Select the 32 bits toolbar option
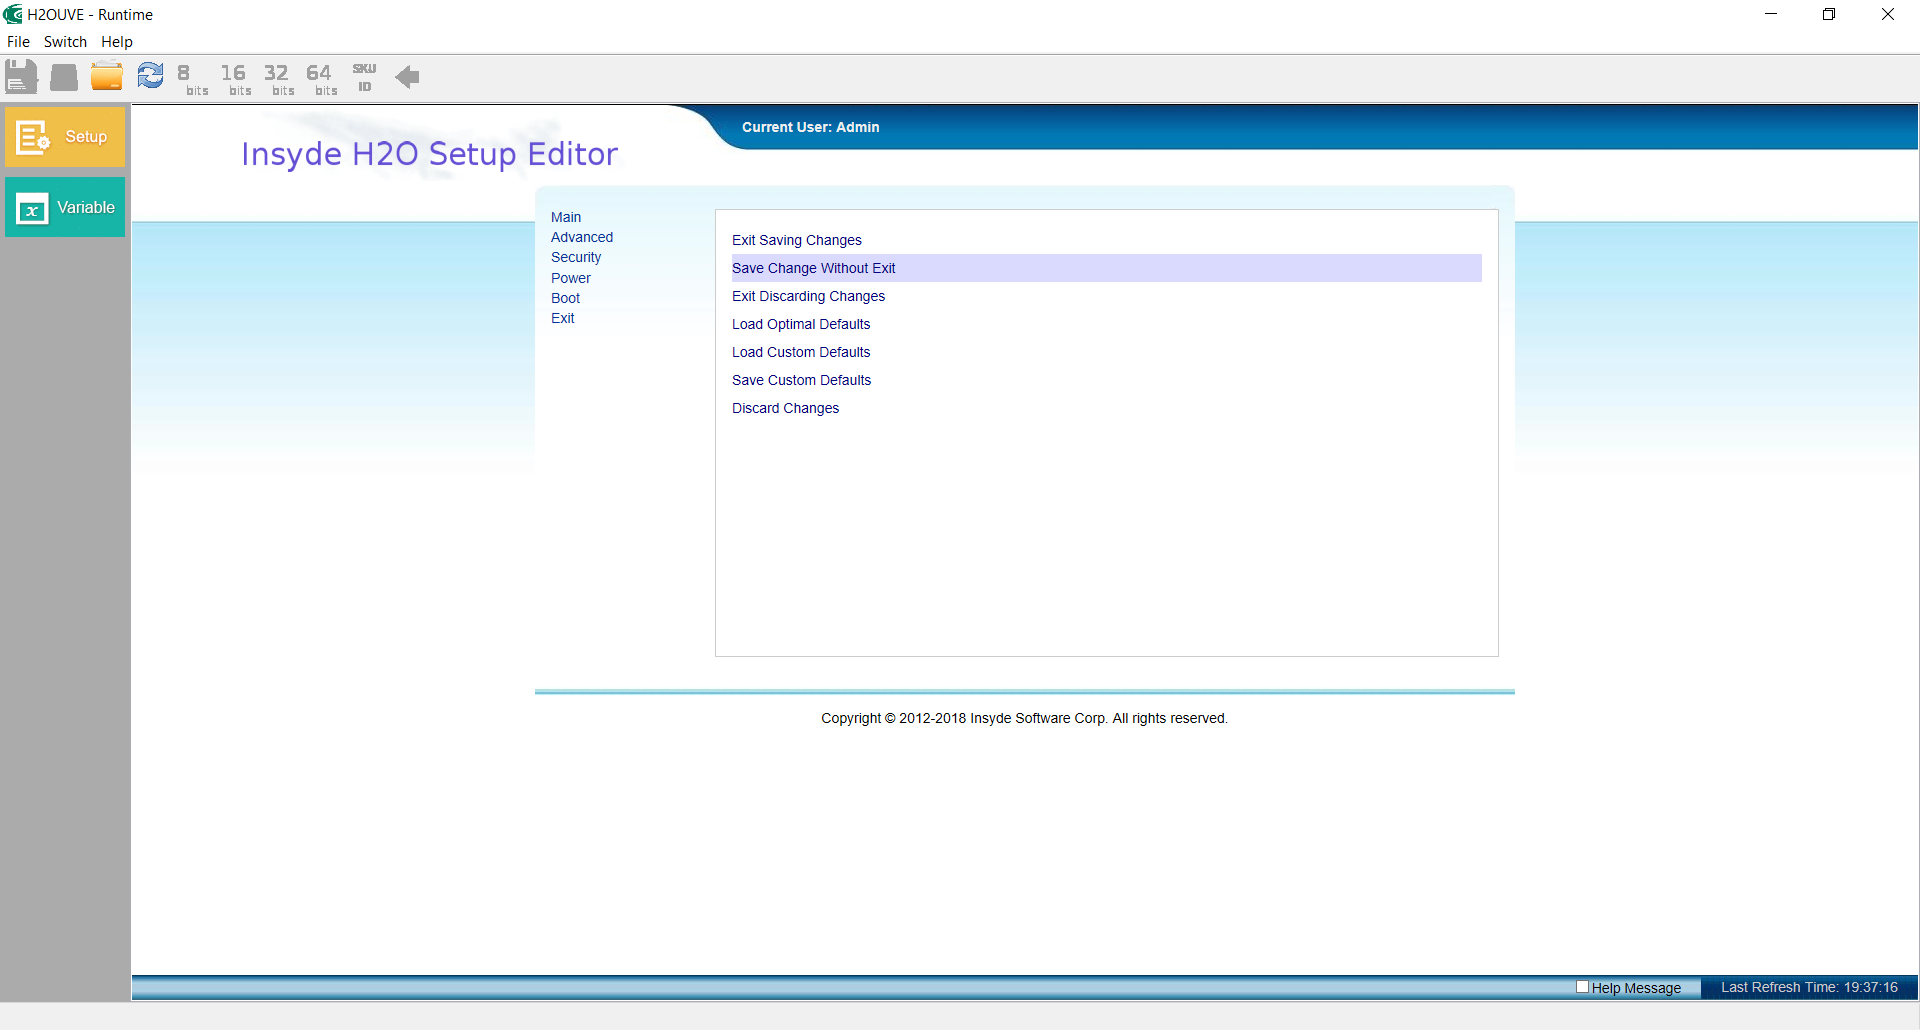This screenshot has height=1030, width=1920. 278,79
